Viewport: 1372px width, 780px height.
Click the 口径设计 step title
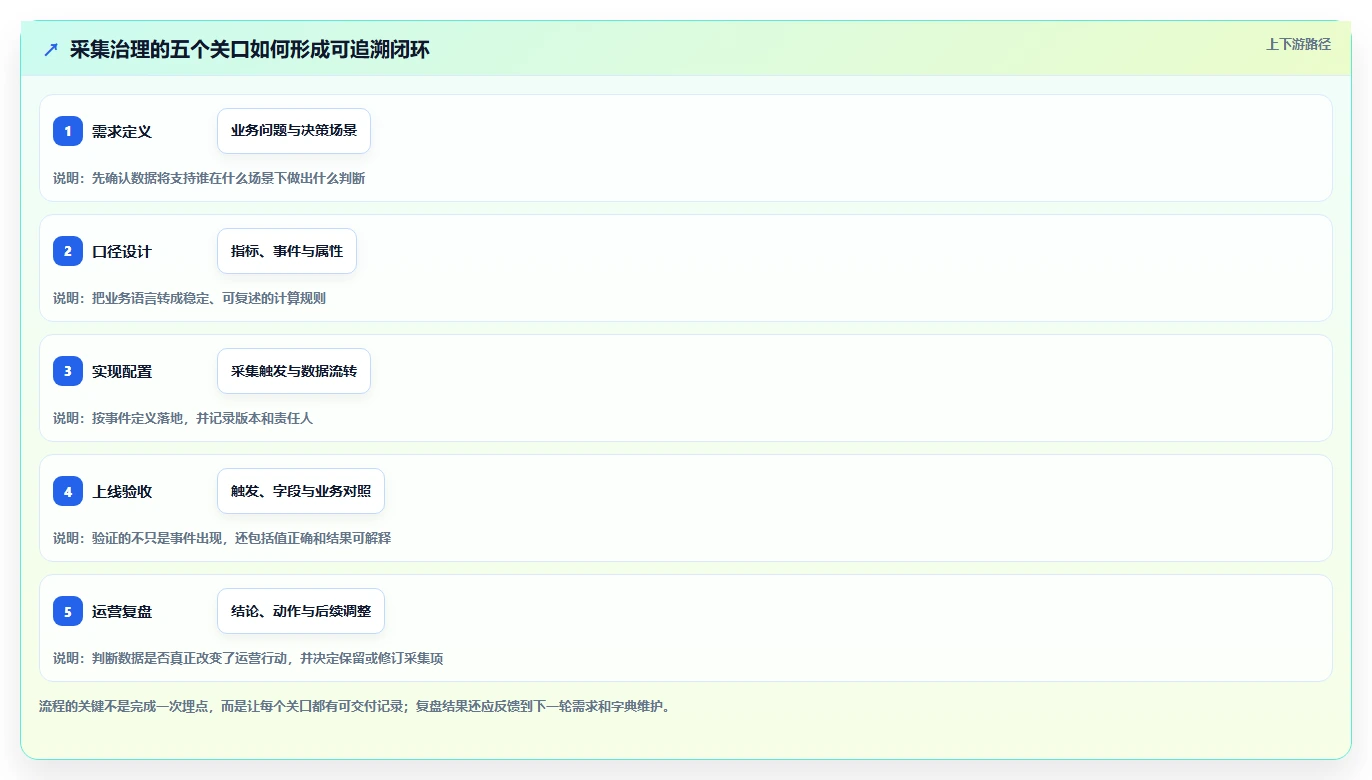122,252
